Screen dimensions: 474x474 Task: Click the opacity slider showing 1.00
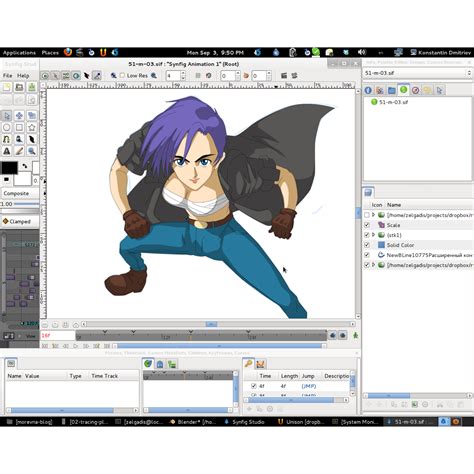20,204
